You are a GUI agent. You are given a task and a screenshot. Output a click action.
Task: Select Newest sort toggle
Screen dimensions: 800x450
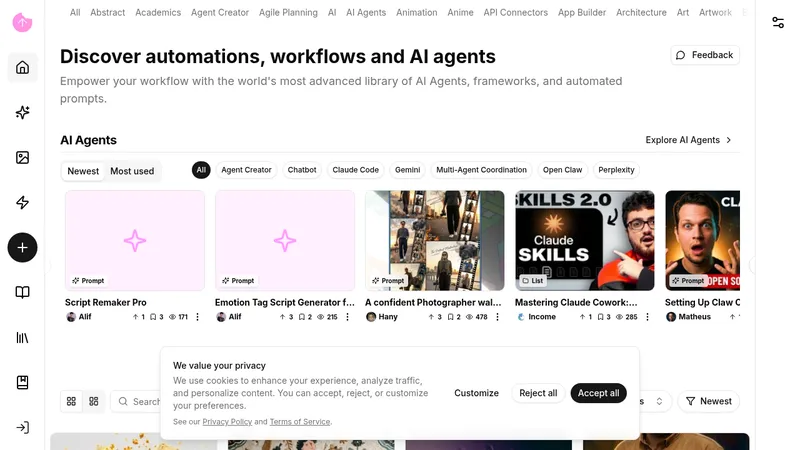click(x=83, y=171)
